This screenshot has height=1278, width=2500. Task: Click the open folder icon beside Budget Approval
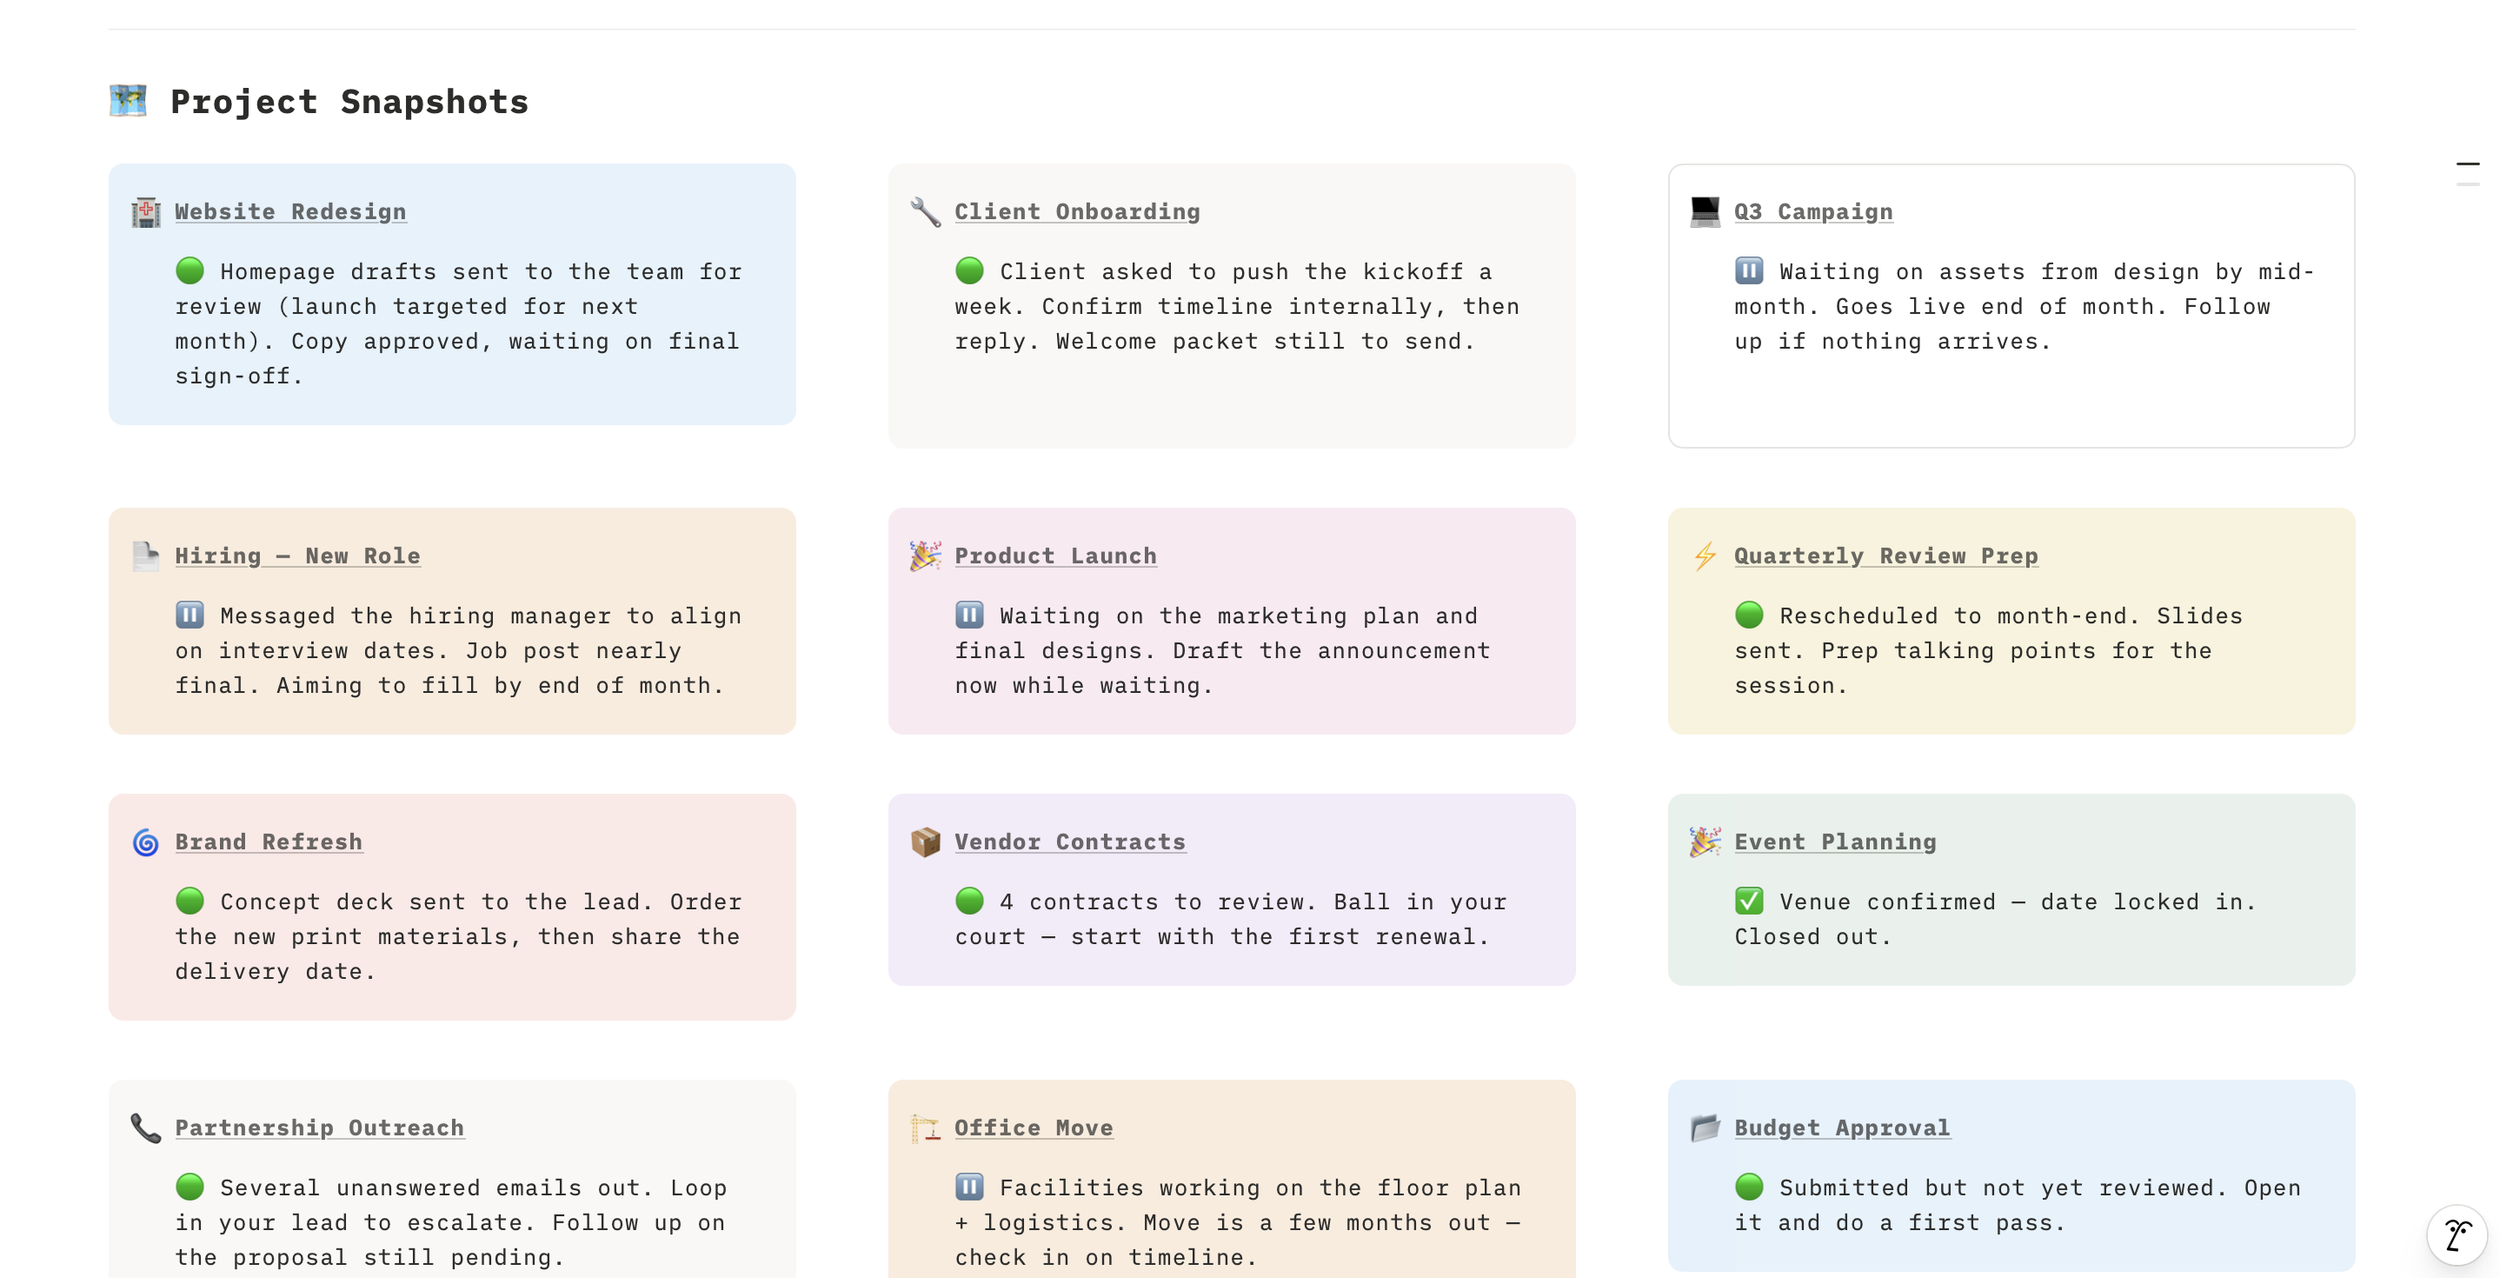click(x=1705, y=1128)
